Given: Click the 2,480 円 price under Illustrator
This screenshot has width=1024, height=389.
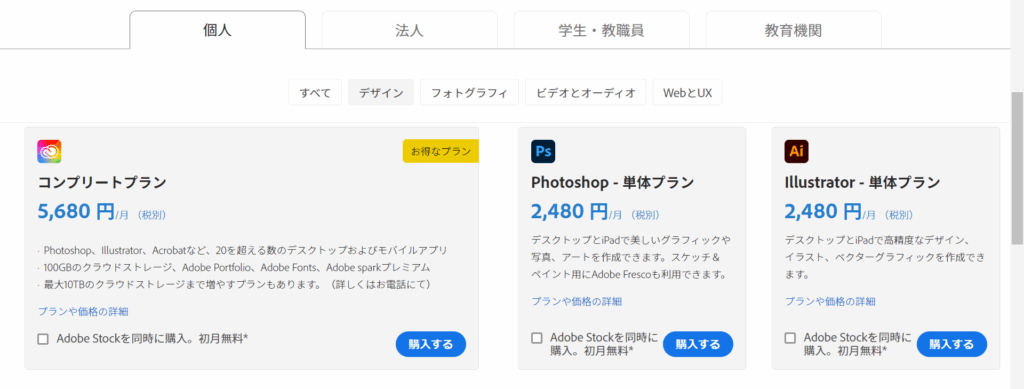Looking at the screenshot, I should [823, 211].
